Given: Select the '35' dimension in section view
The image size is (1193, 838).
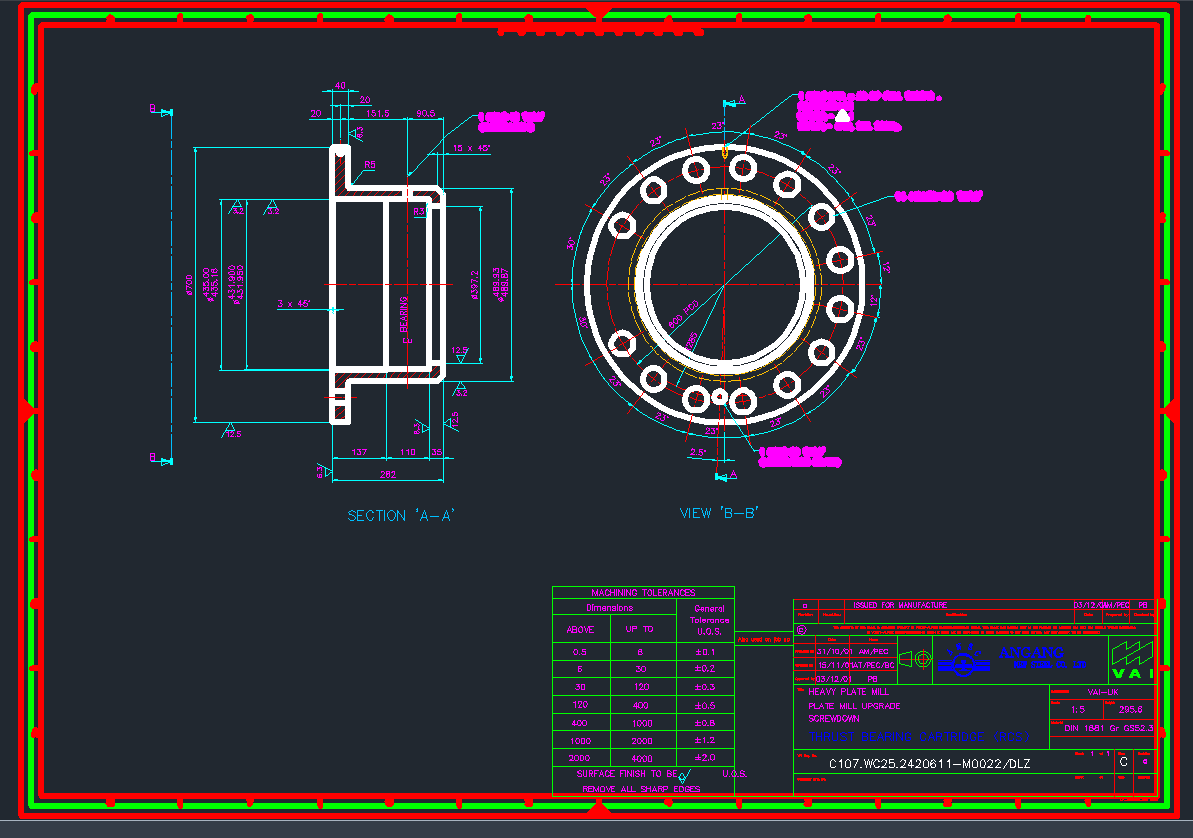Looking at the screenshot, I should (x=437, y=452).
